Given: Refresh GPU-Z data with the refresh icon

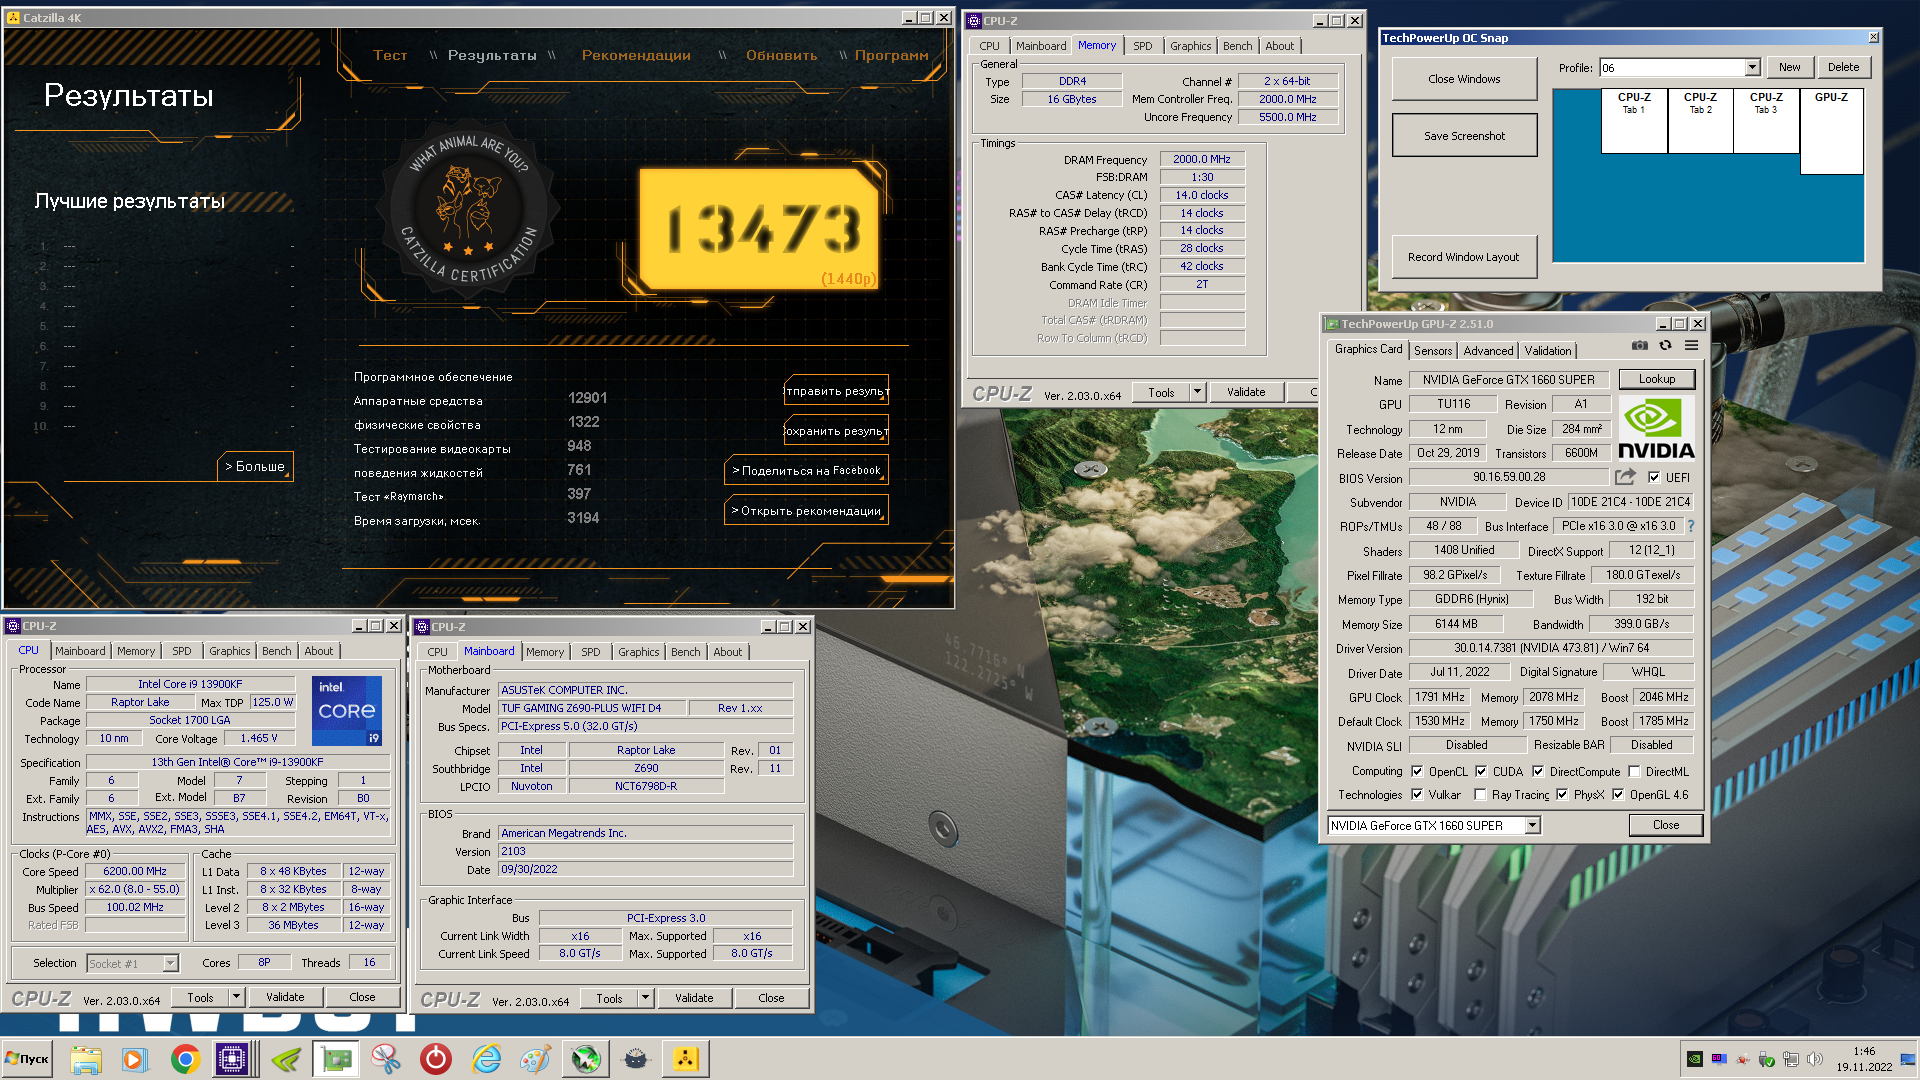Looking at the screenshot, I should (x=1665, y=346).
